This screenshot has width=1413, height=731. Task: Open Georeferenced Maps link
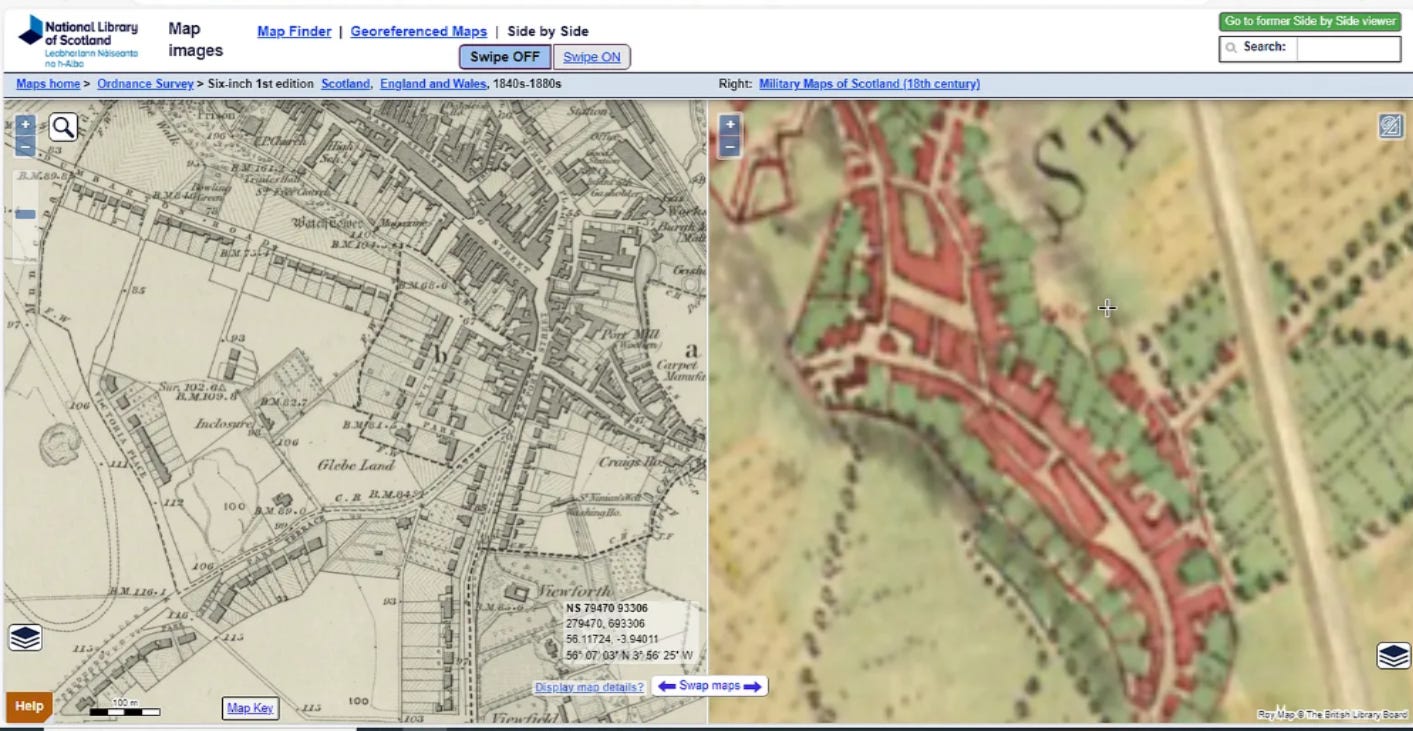pyautogui.click(x=419, y=31)
